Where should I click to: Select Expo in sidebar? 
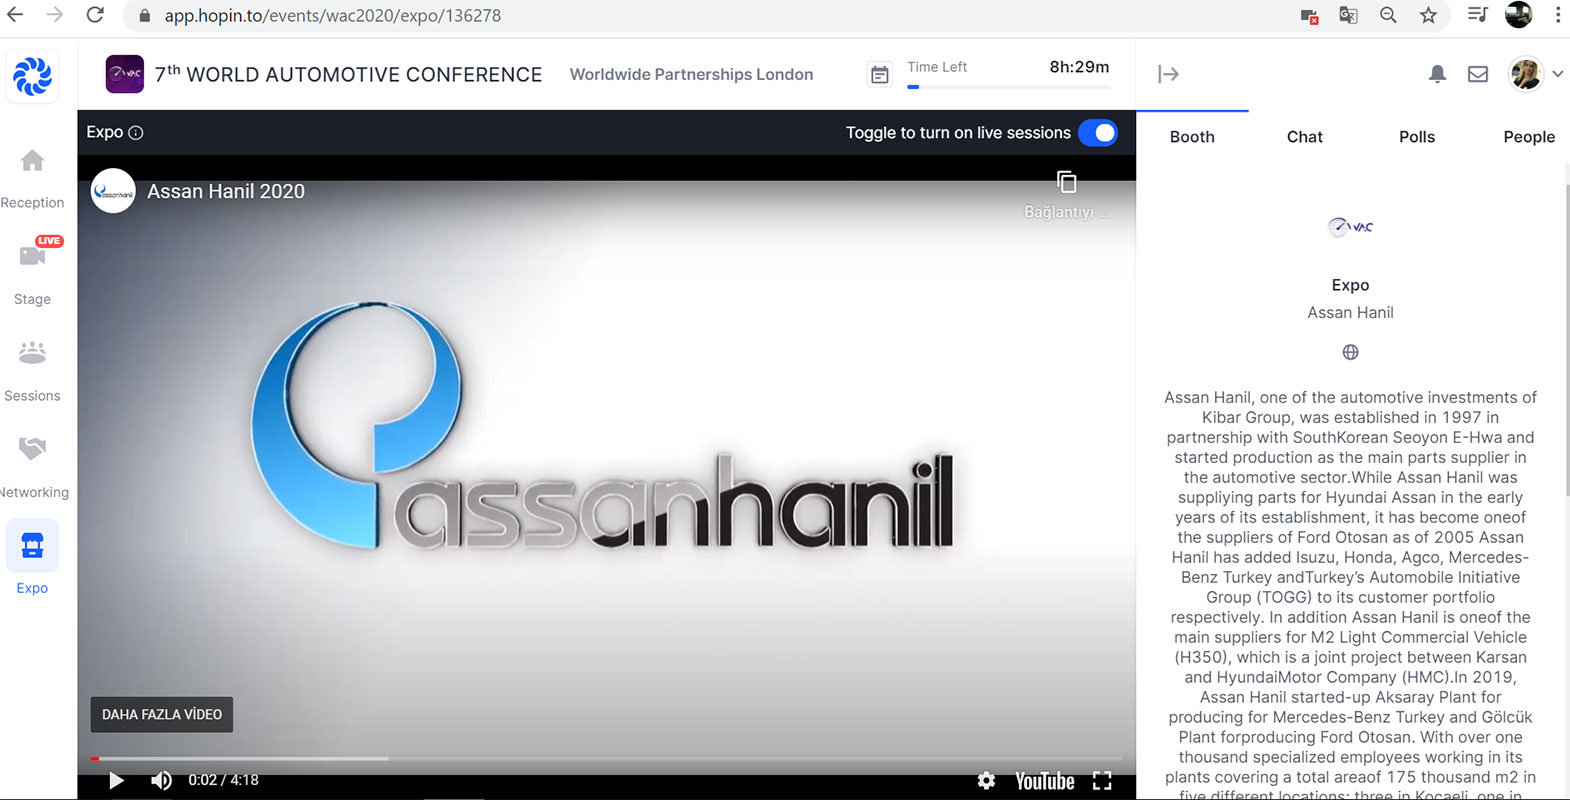[32, 559]
